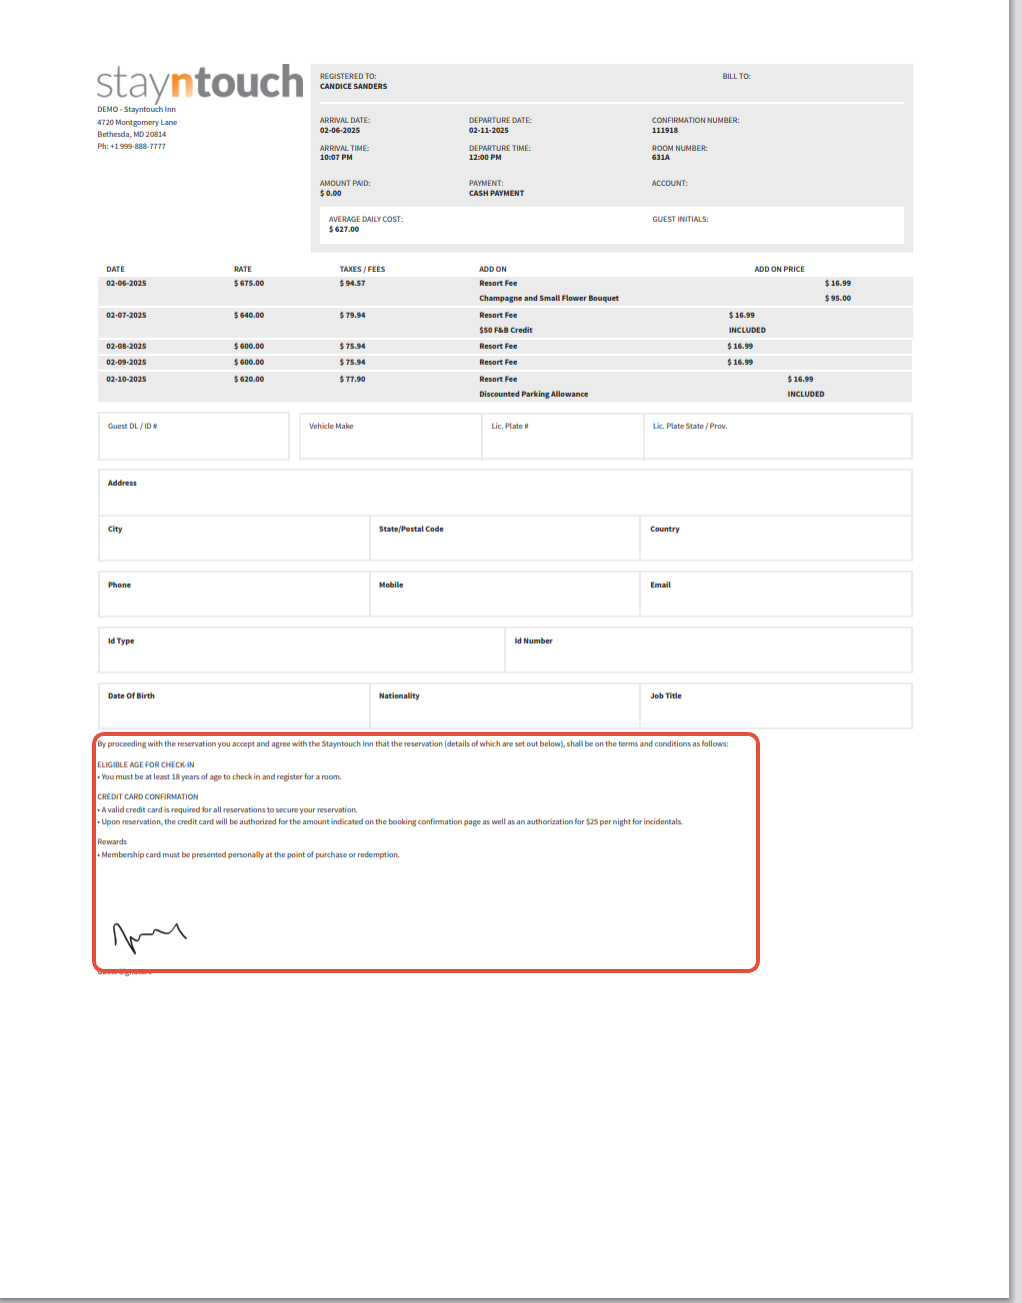Screen dimensions: 1022x1303
Task: Click the City field
Action: tap(234, 538)
